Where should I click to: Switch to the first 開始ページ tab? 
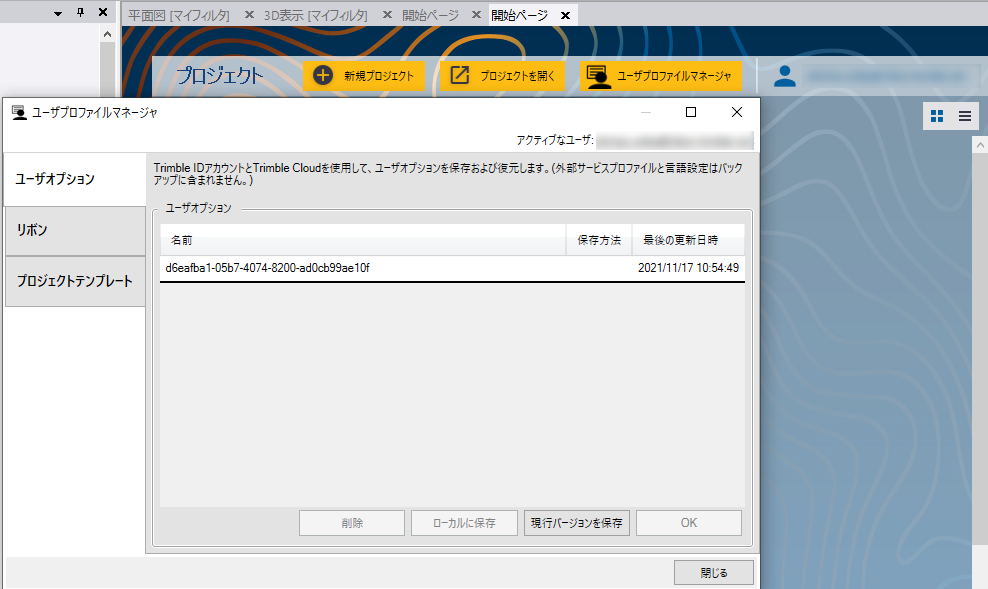(x=432, y=14)
